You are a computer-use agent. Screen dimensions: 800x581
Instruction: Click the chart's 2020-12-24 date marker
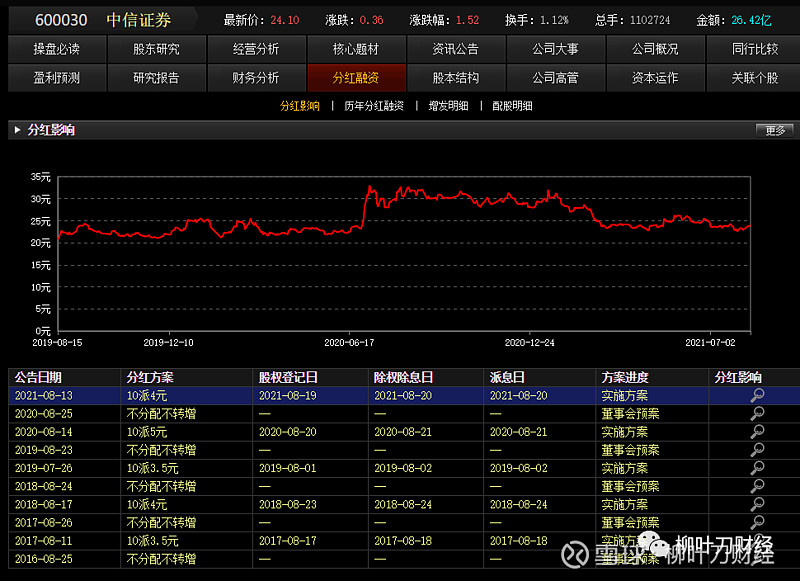pyautogui.click(x=530, y=343)
